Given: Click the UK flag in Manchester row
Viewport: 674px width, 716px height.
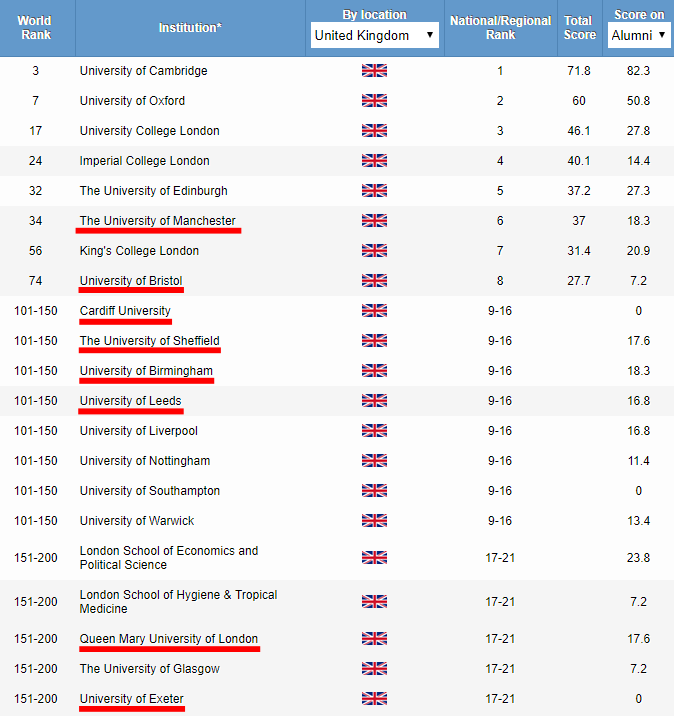Looking at the screenshot, I should click(x=374, y=221).
